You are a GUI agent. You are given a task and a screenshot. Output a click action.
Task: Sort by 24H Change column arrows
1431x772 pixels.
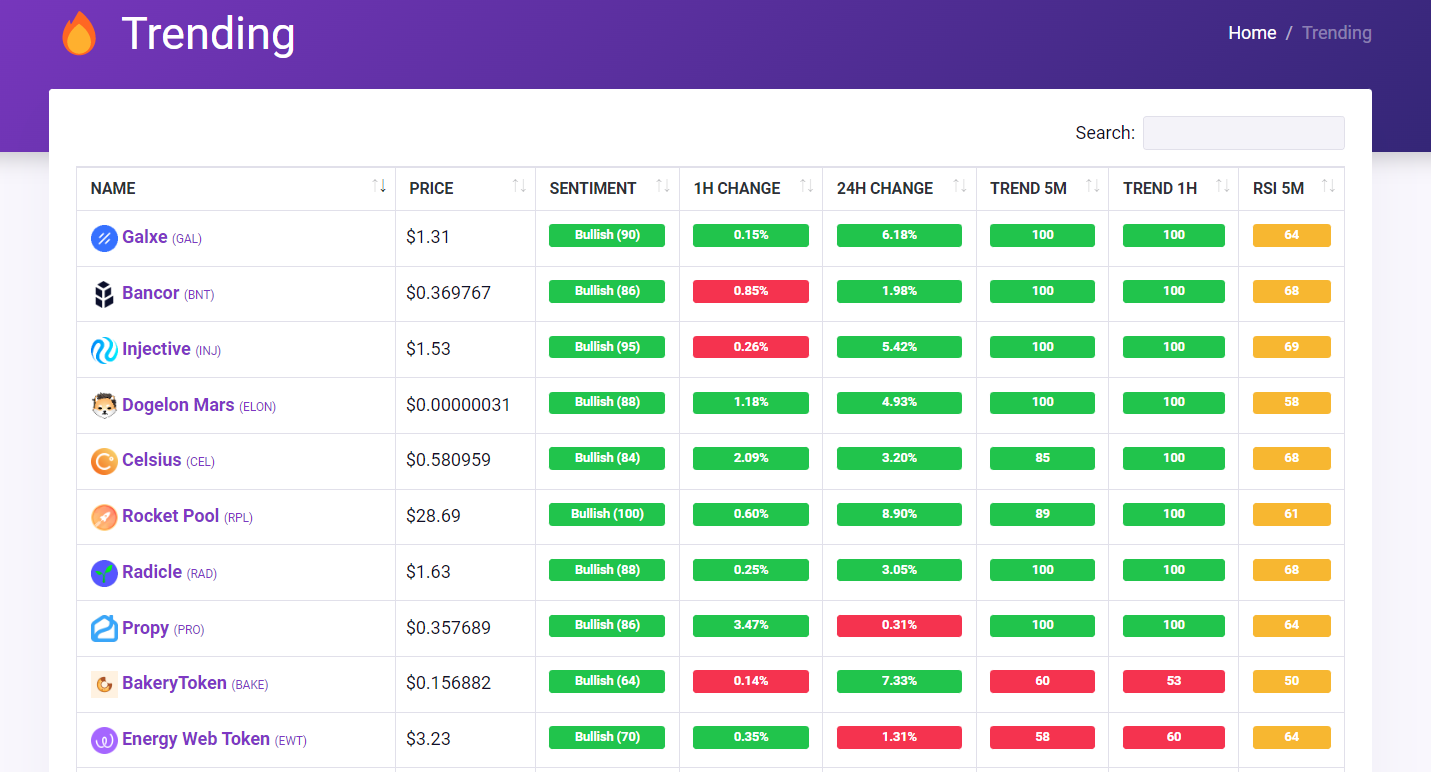coord(960,187)
